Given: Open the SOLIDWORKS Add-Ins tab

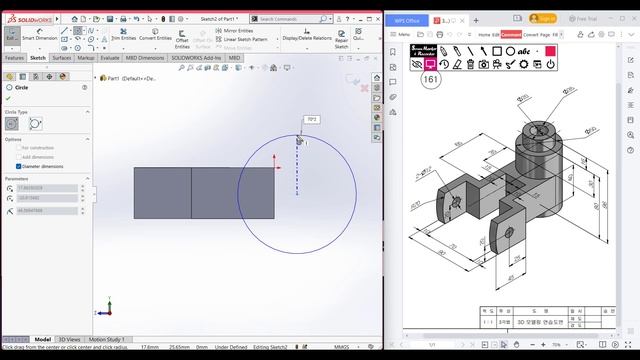Looking at the screenshot, I should [196, 58].
